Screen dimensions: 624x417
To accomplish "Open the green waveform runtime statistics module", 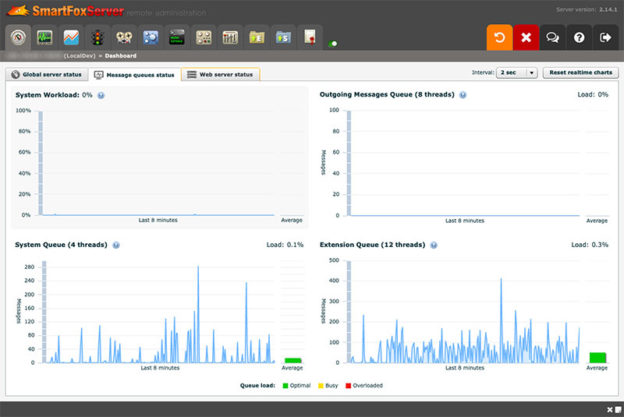I will pos(45,37).
